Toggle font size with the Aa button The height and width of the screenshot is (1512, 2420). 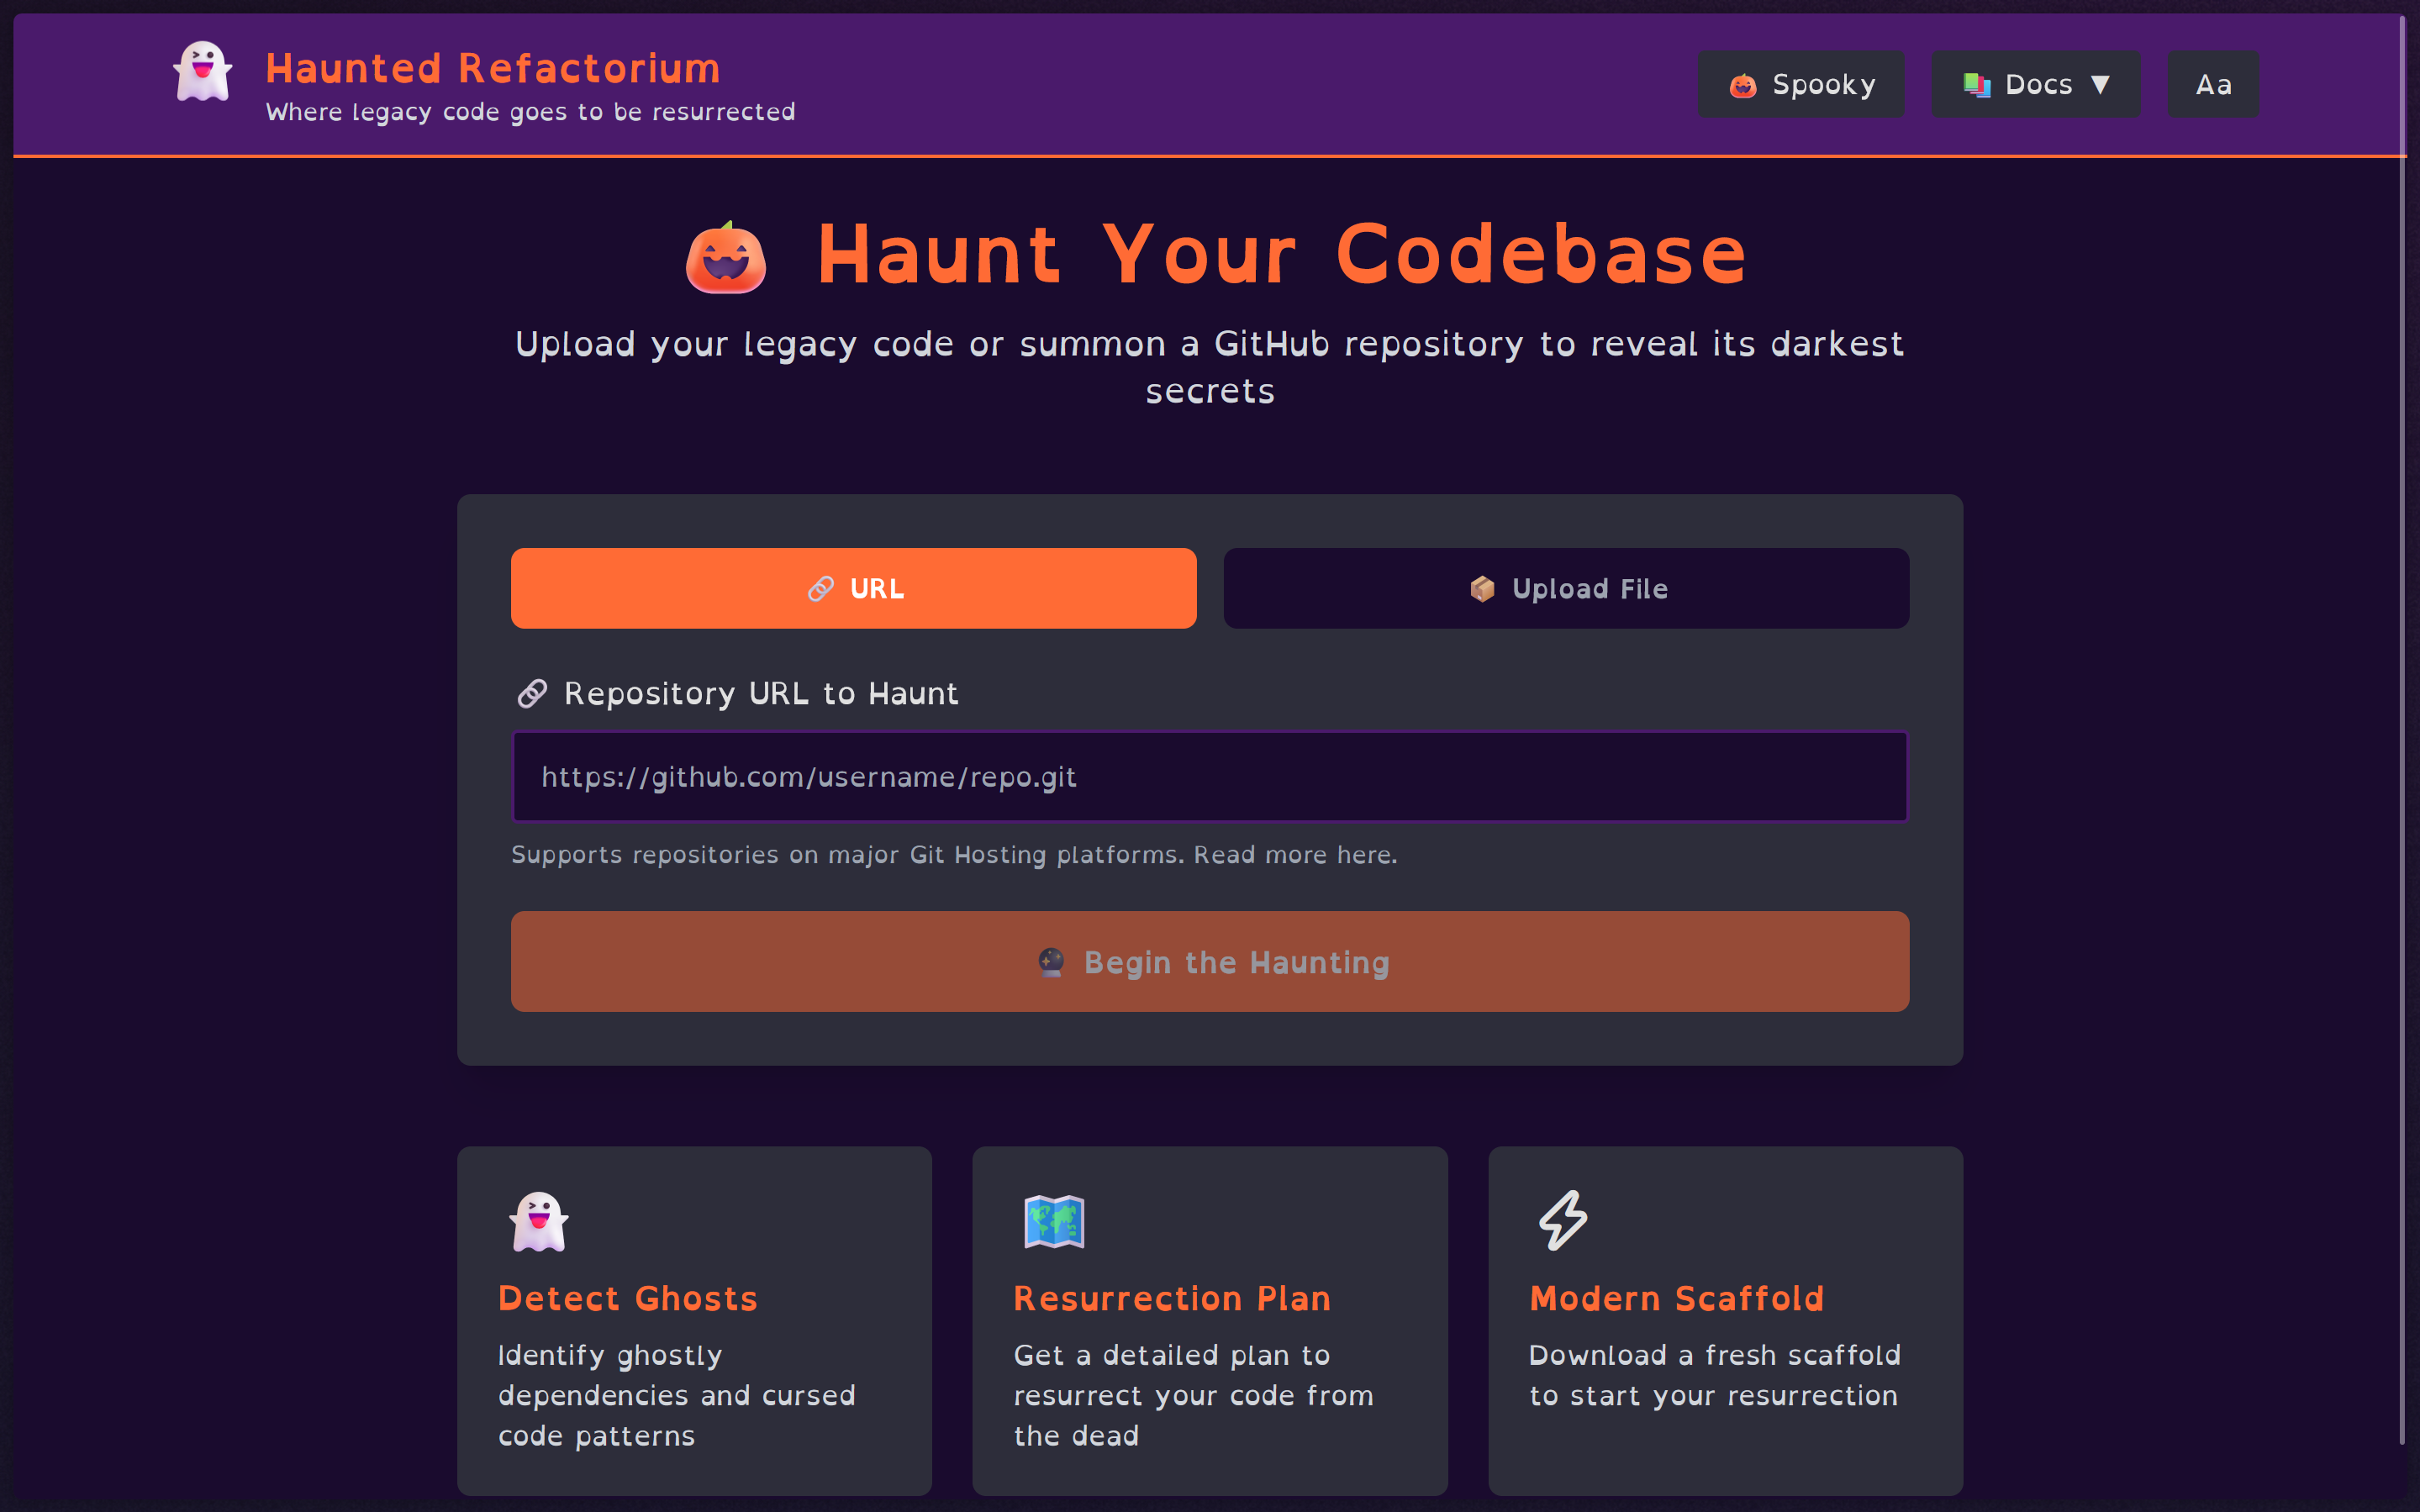[x=2212, y=84]
